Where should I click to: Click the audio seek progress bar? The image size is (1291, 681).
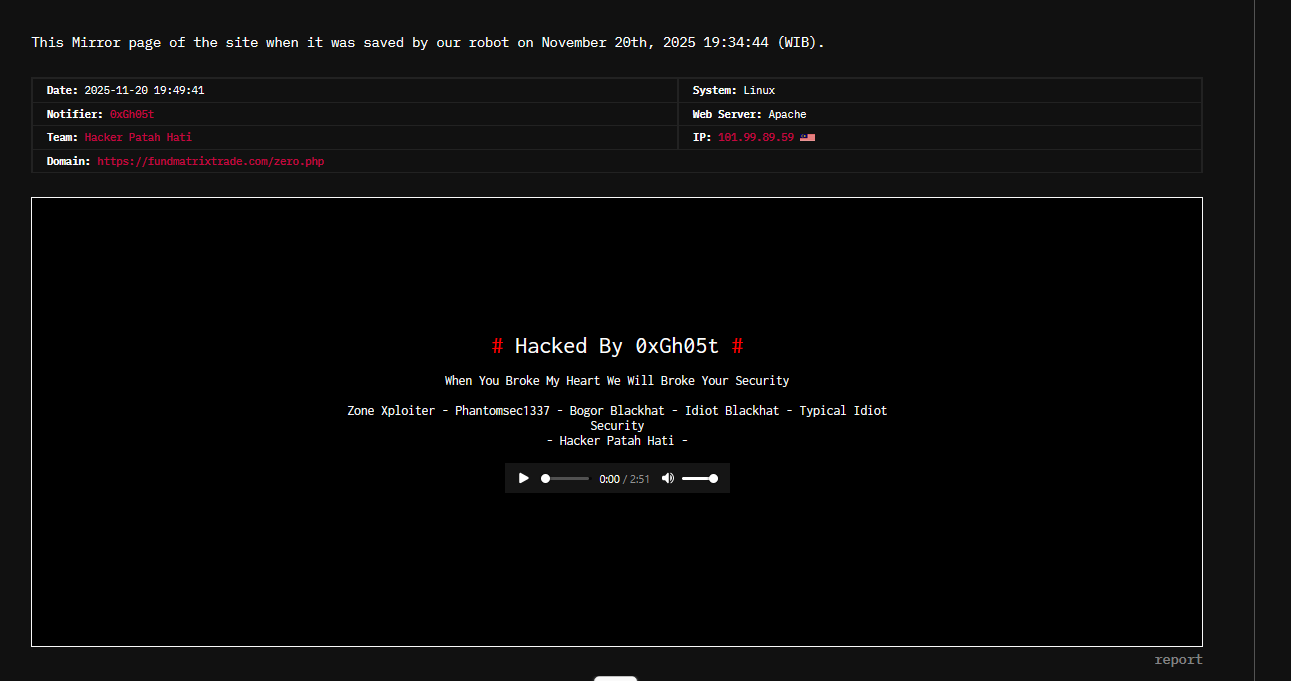coord(566,479)
